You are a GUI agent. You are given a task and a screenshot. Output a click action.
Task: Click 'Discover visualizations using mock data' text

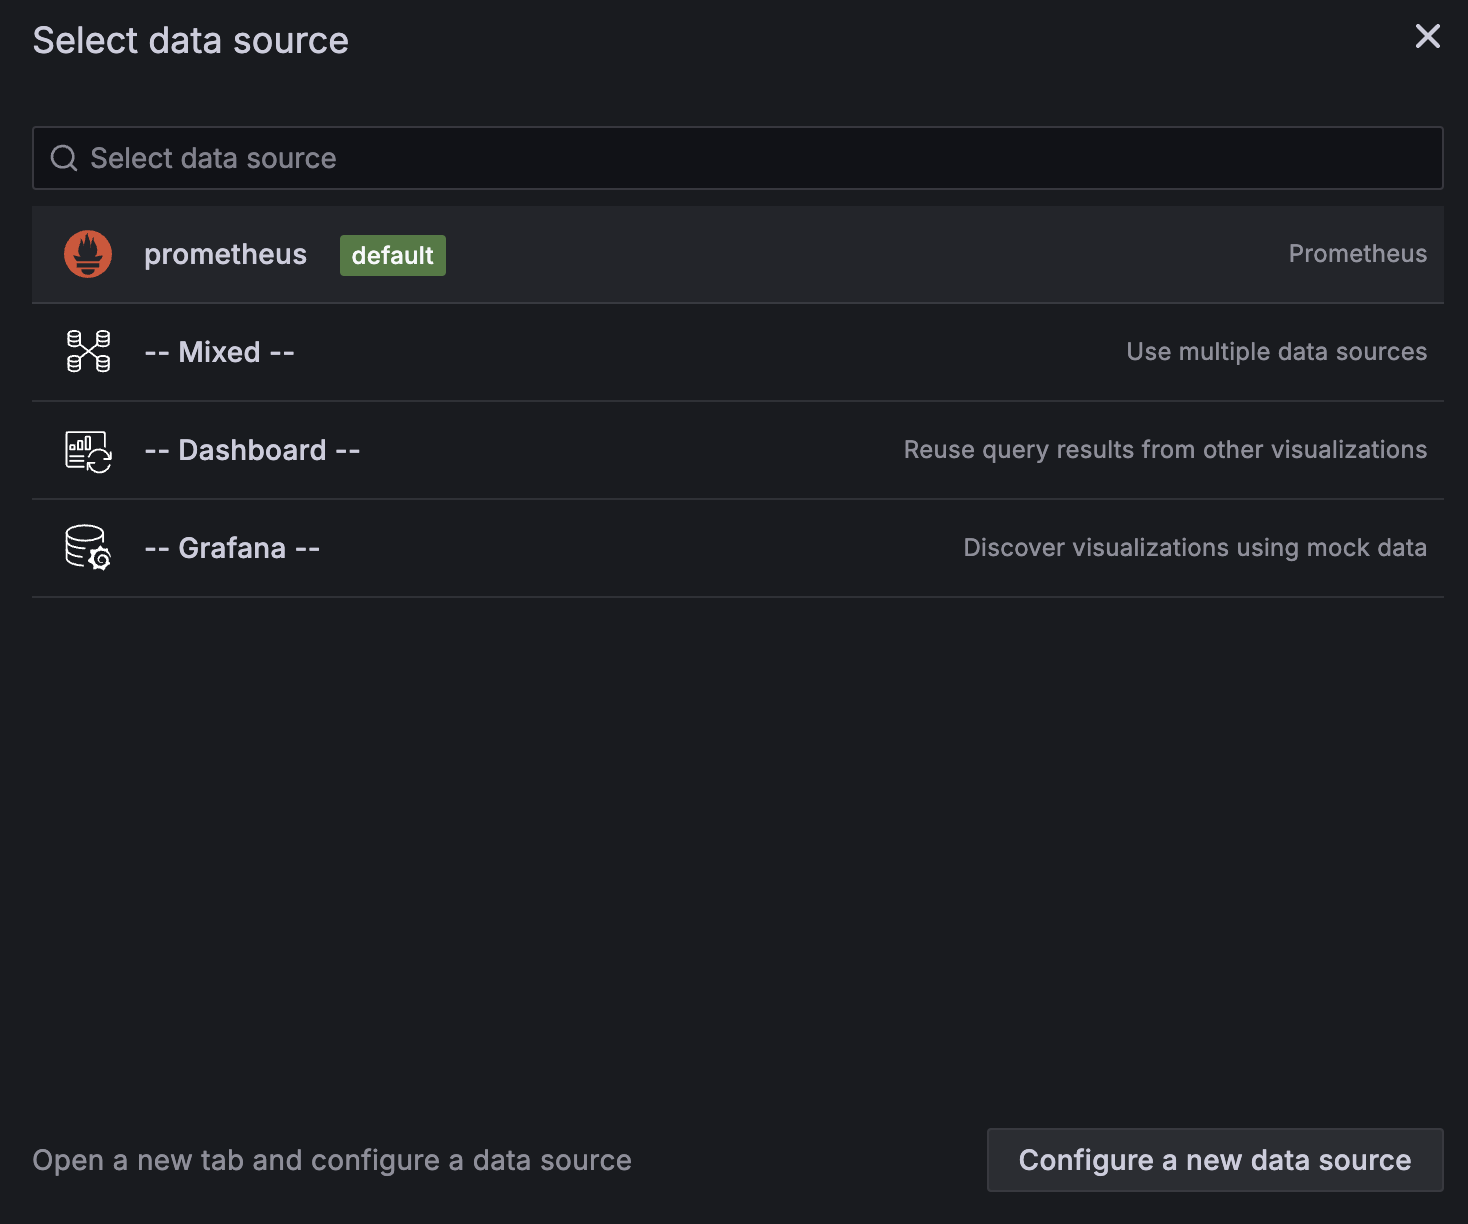click(1195, 548)
